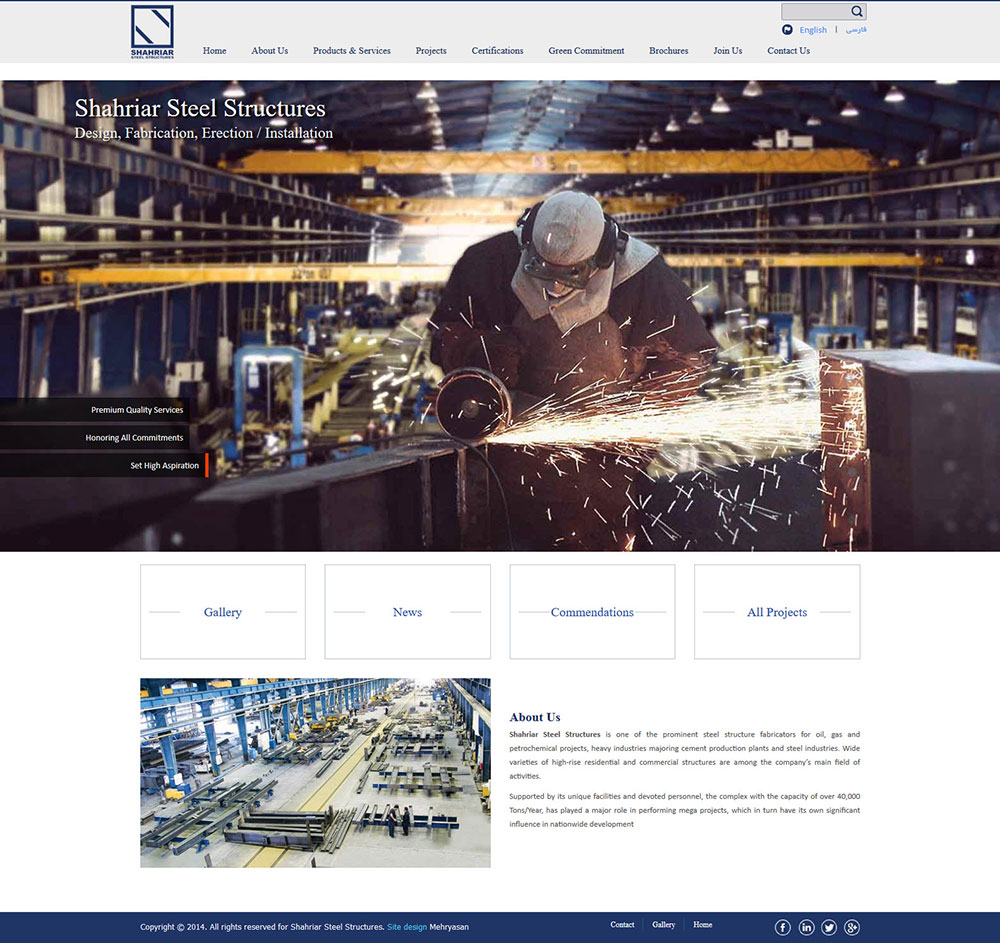
Task: Open the Certifications page
Action: click(497, 50)
